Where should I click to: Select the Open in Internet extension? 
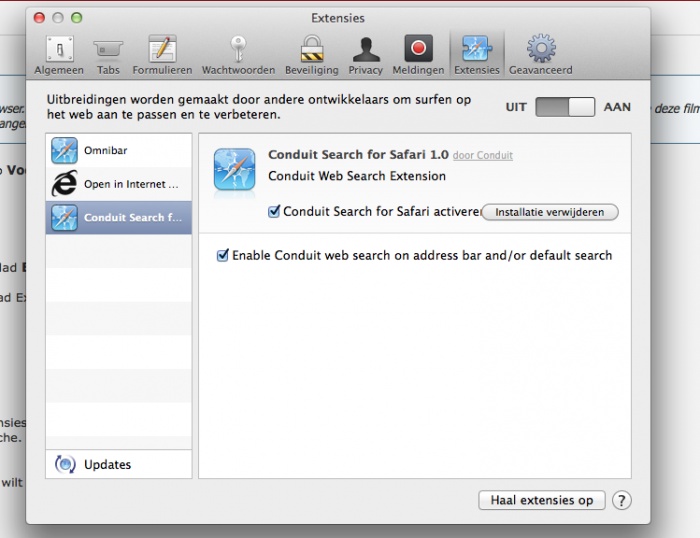click(119, 184)
